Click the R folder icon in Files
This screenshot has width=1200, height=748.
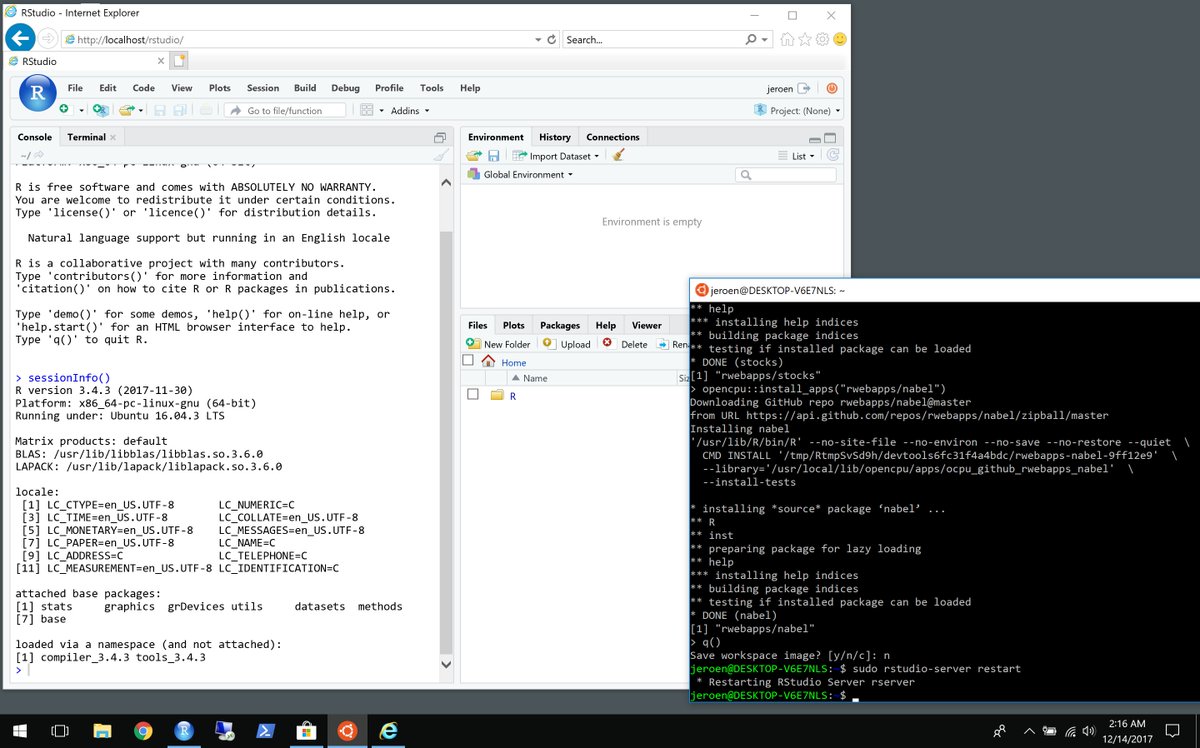click(x=497, y=396)
